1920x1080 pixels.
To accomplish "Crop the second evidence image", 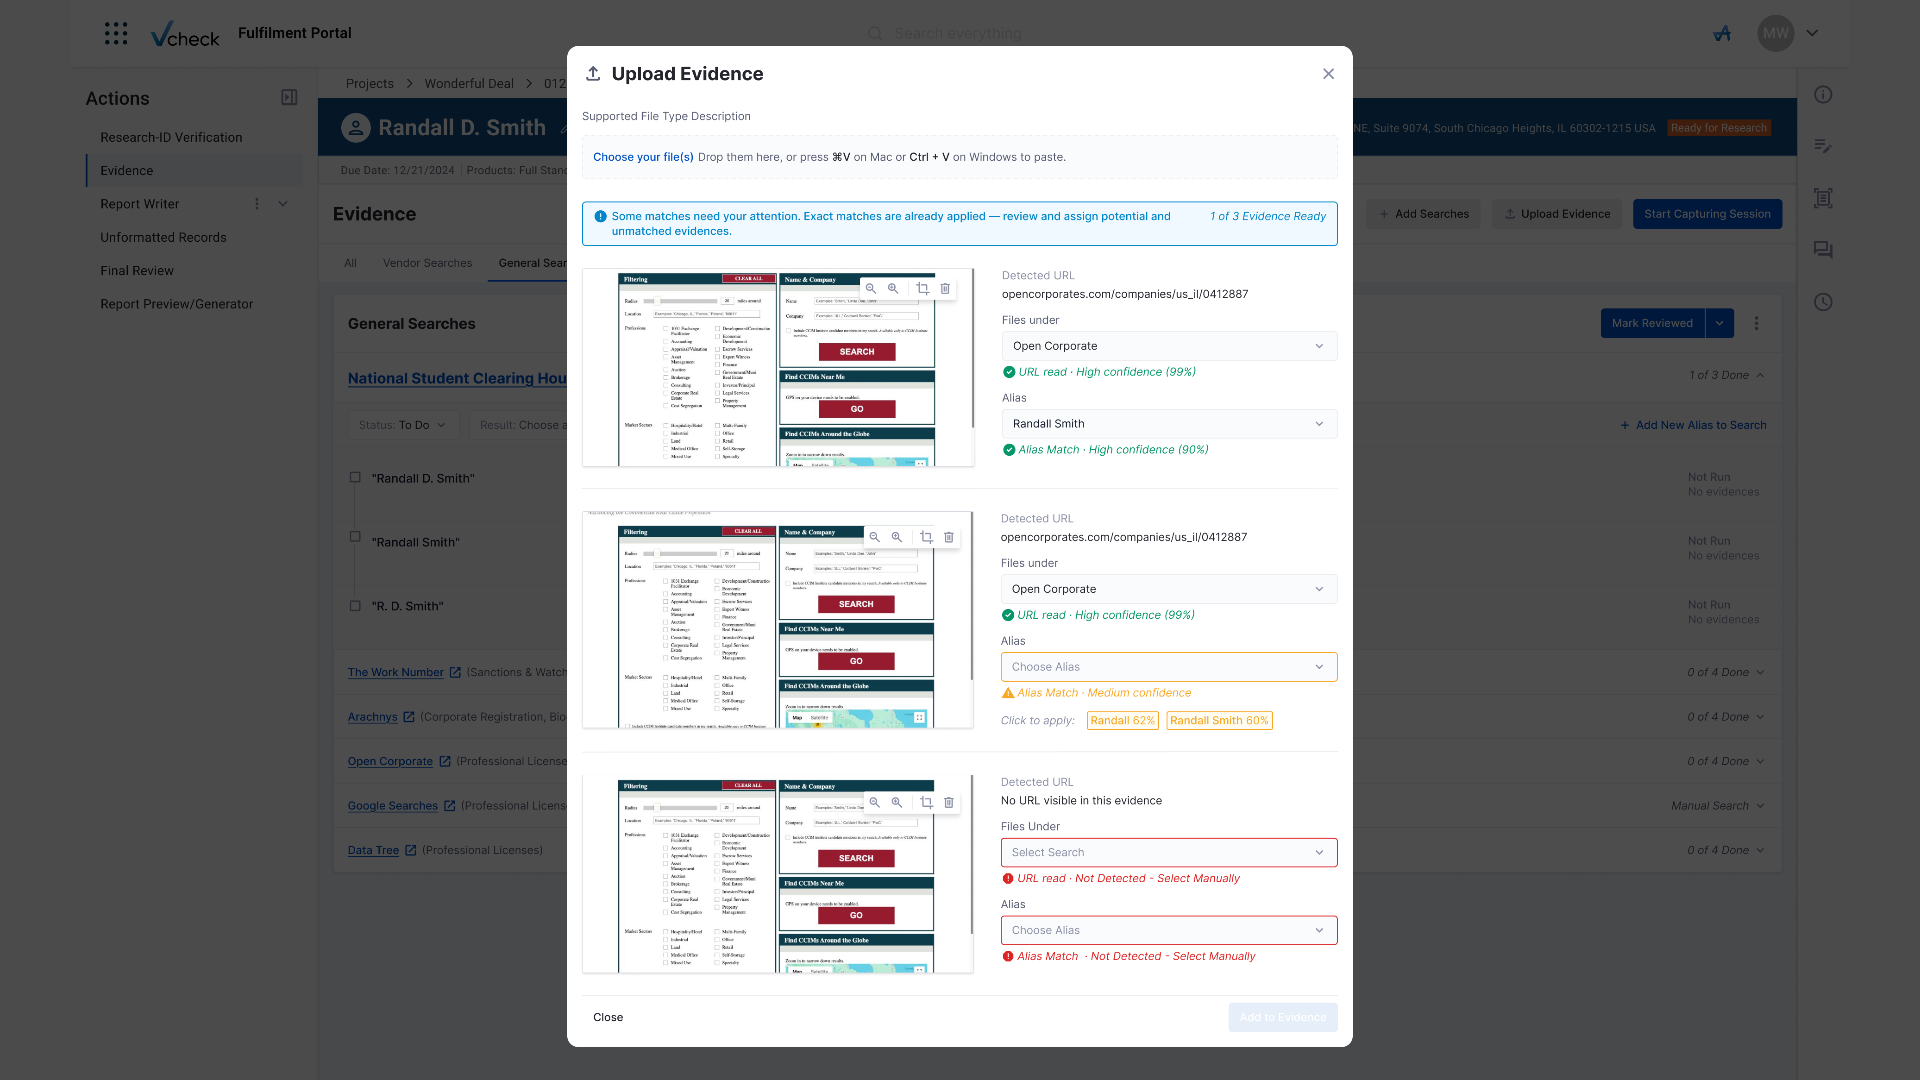I will click(927, 537).
